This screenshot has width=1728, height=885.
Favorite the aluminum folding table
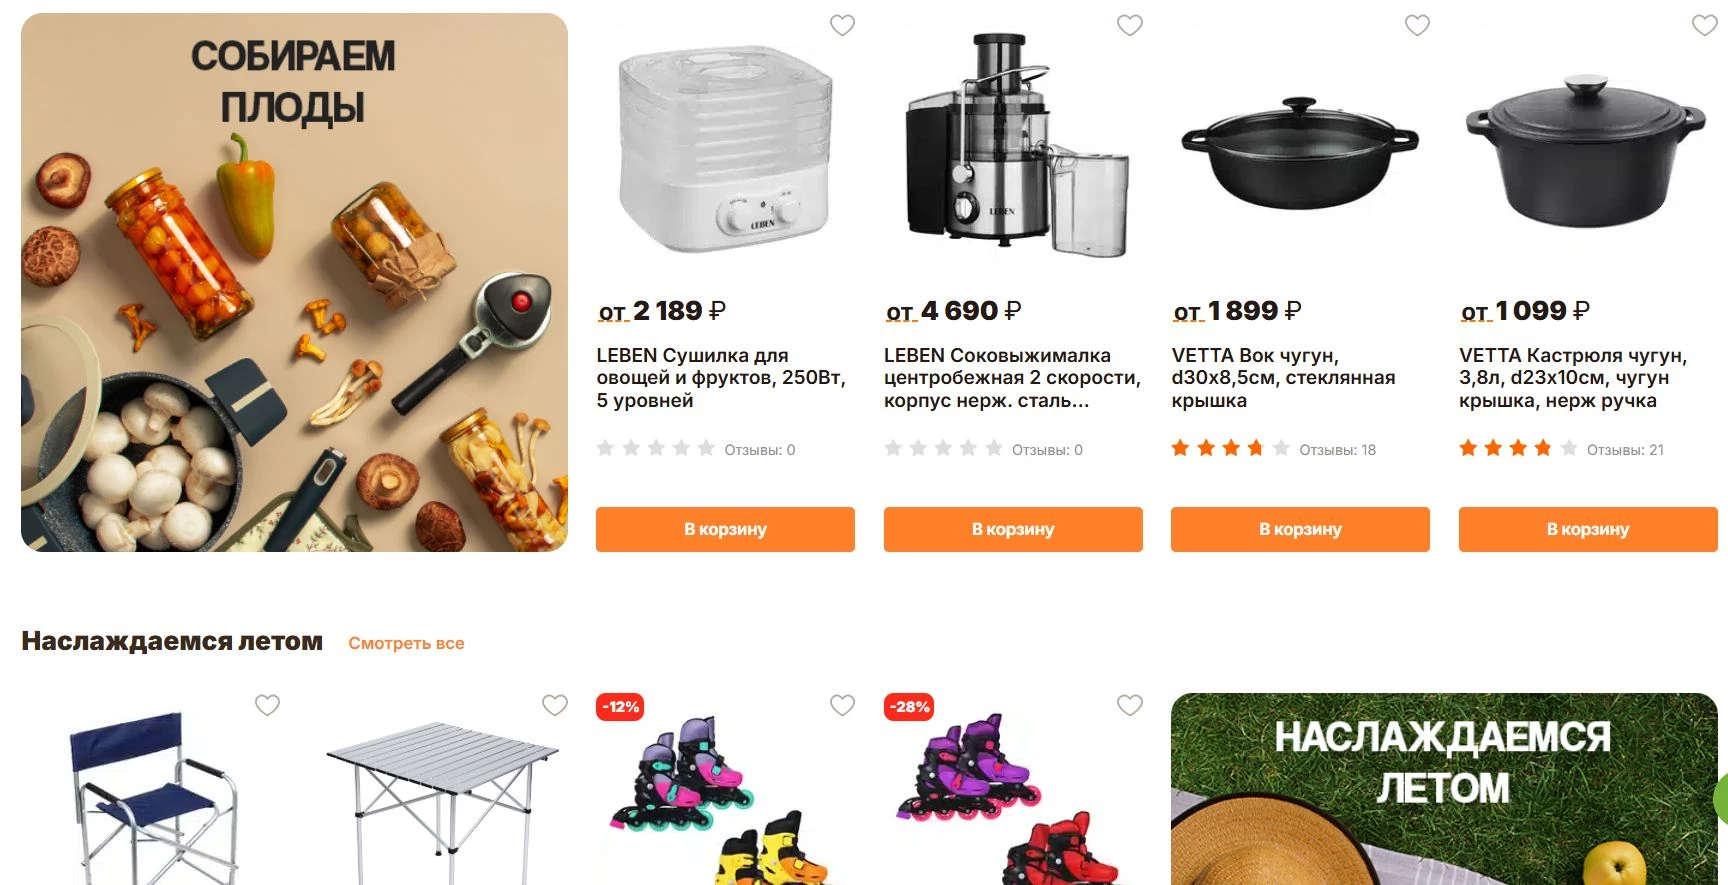(555, 705)
